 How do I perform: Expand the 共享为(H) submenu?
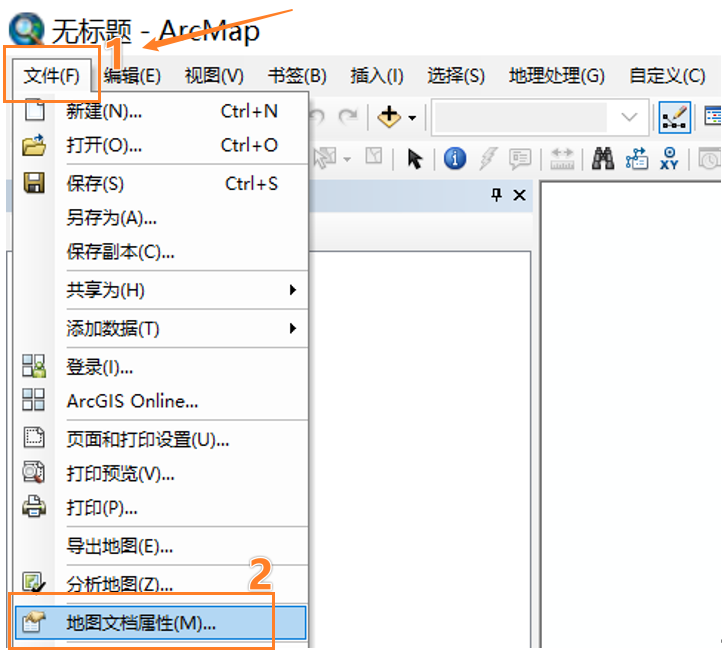pos(160,290)
